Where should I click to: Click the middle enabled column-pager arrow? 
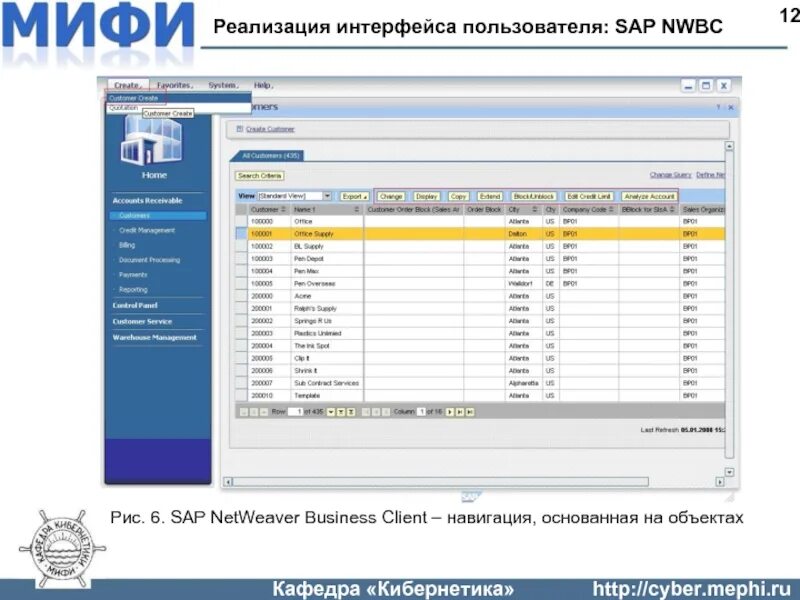460,412
